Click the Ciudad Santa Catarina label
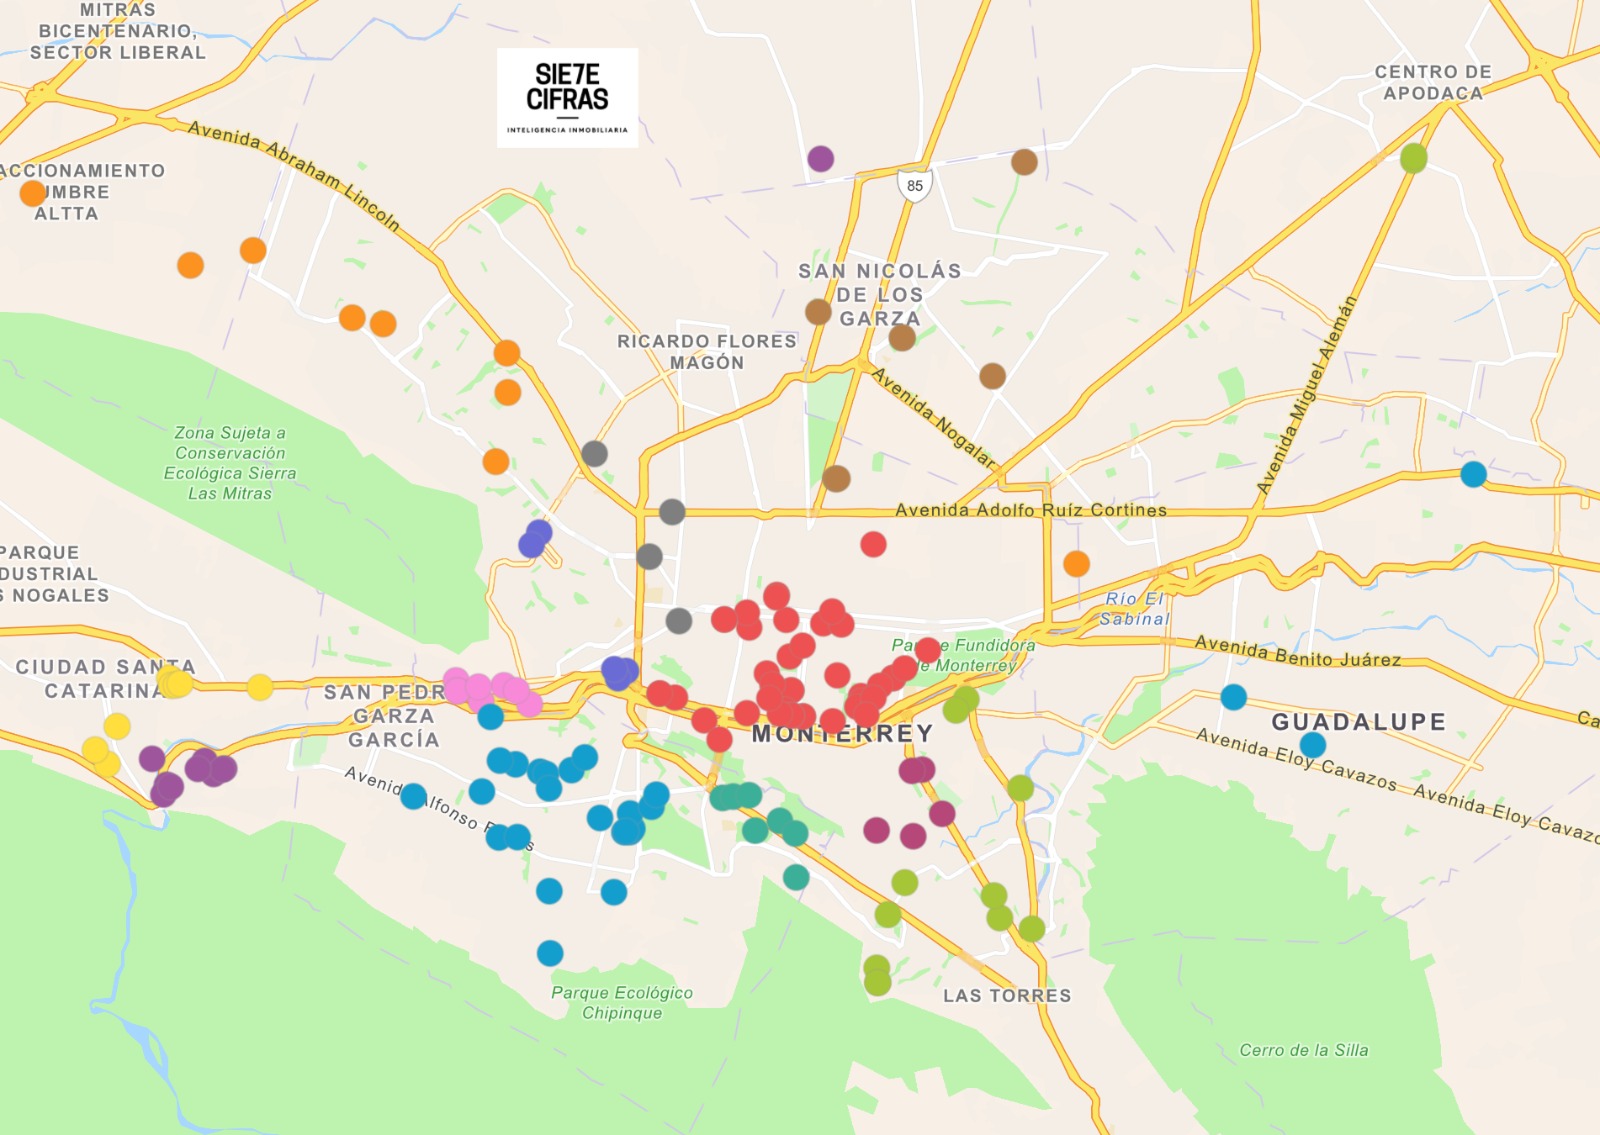The width and height of the screenshot is (1600, 1135). [105, 679]
